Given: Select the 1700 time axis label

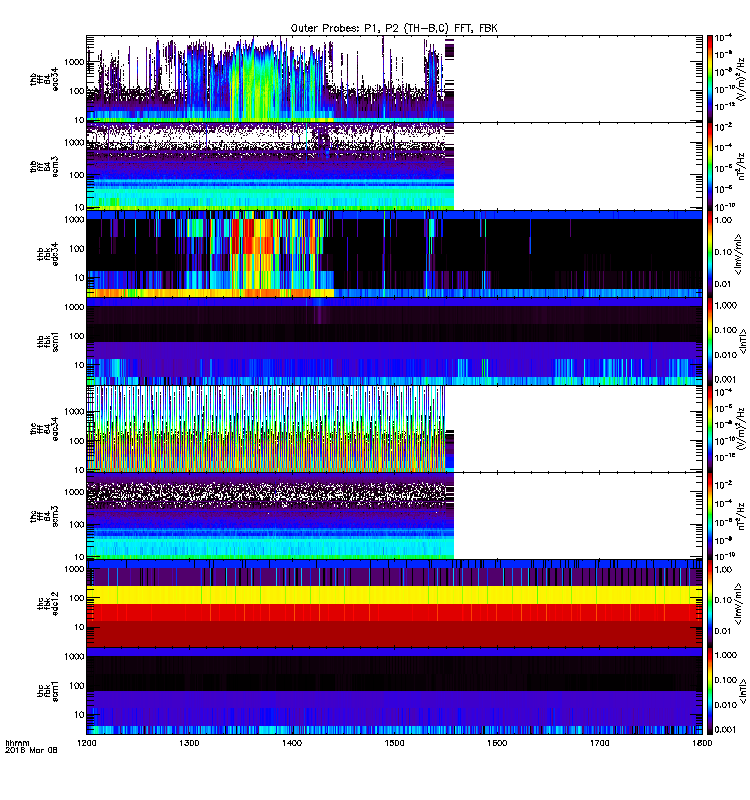Looking at the screenshot, I should click(x=600, y=743).
